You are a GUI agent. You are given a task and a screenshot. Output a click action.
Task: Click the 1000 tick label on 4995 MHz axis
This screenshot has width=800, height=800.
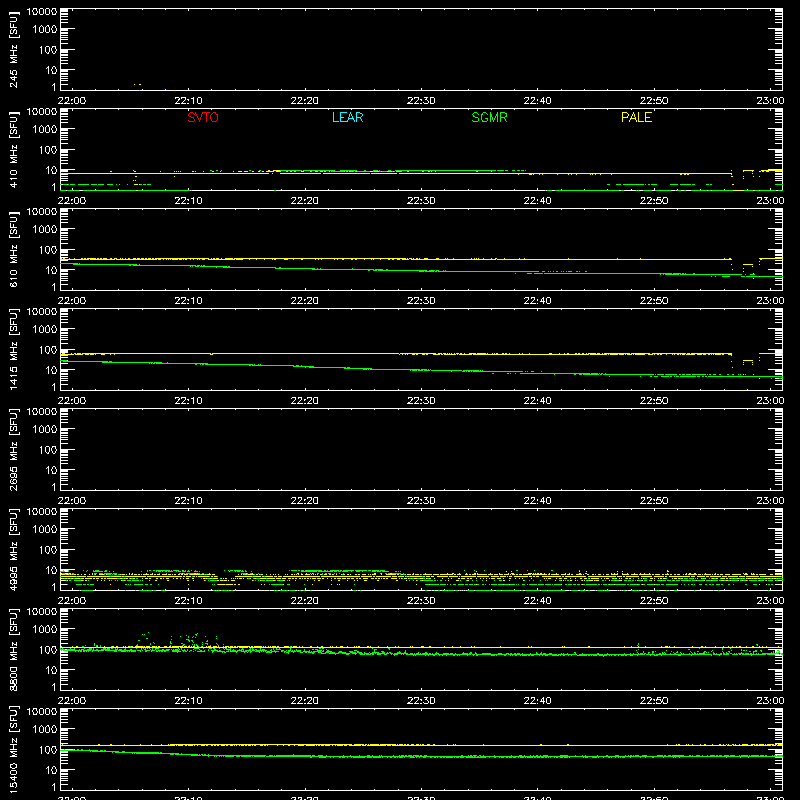point(45,530)
